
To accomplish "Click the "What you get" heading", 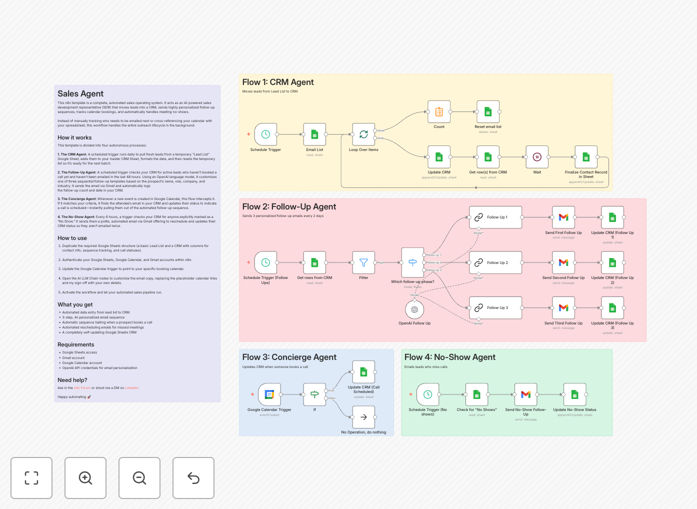I will tap(75, 305).
